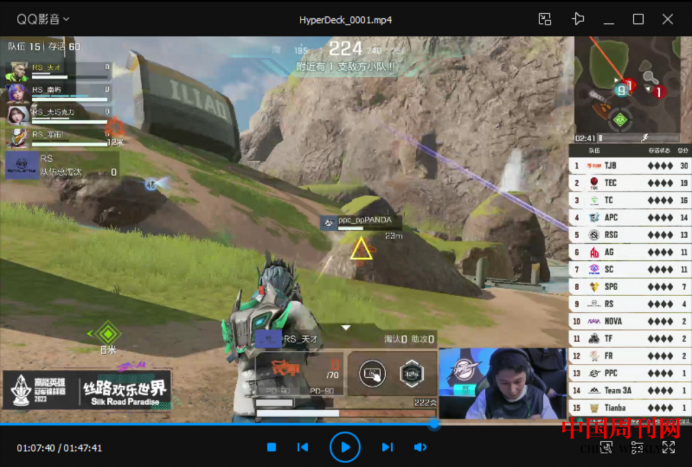The image size is (692, 467).
Task: Open the QQ影音 main menu dropdown
Action: (45, 18)
